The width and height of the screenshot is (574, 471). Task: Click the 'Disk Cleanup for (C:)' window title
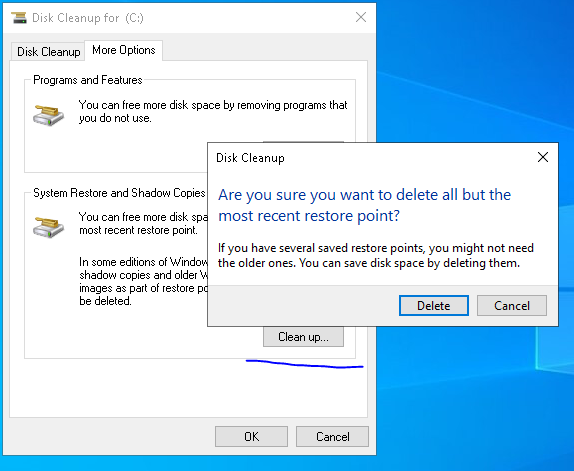(88, 18)
